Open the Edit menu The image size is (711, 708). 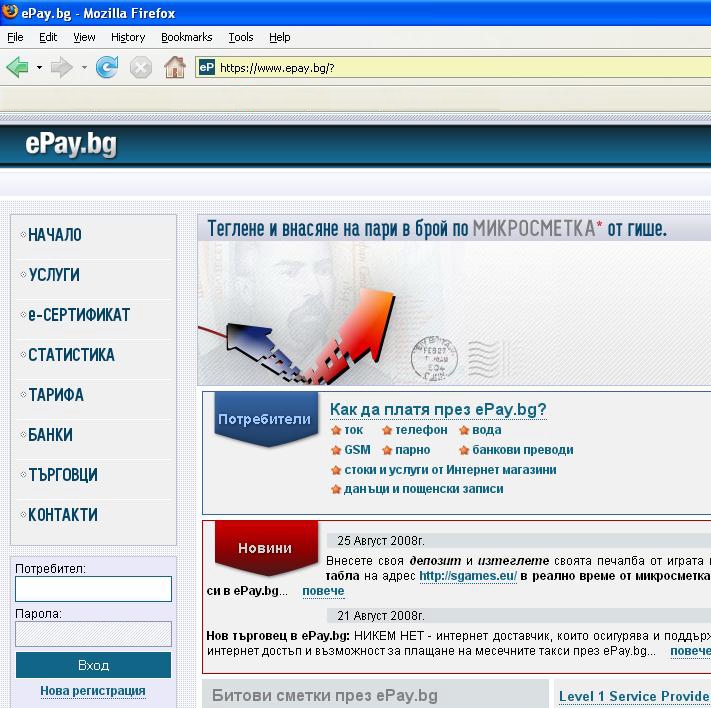(48, 37)
